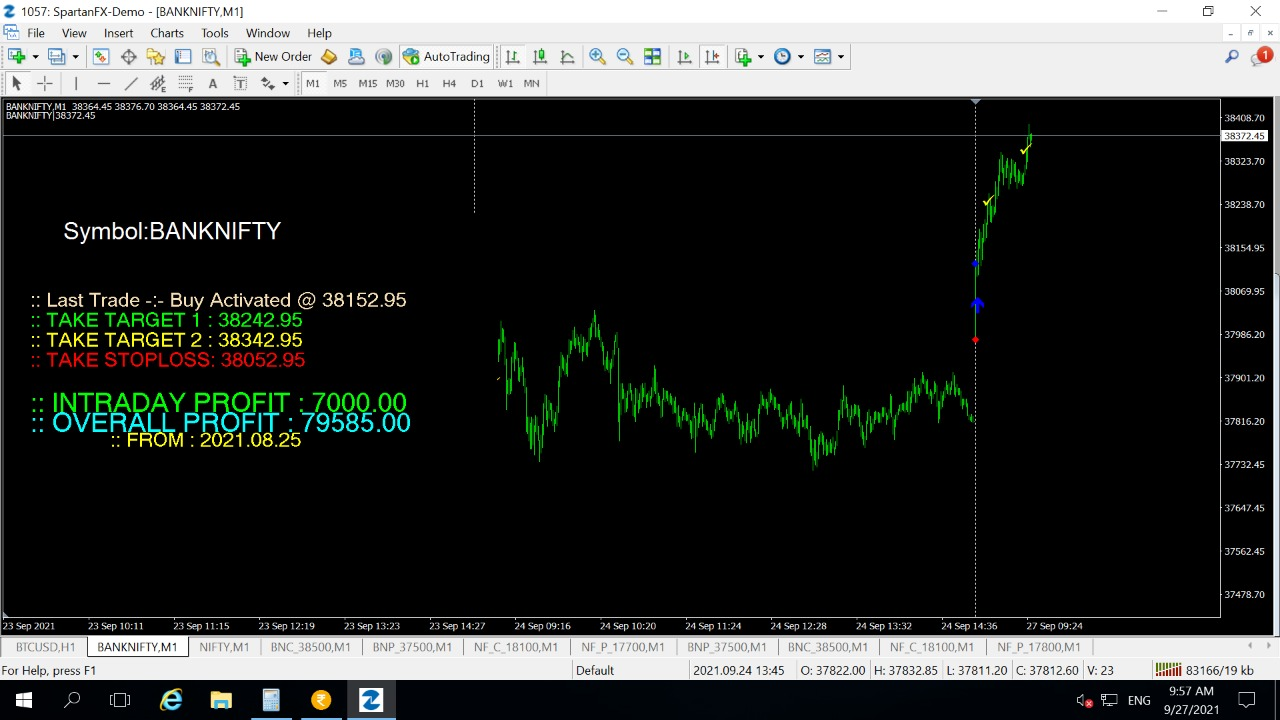
Task: Switch to H1 timeframe
Action: (x=422, y=83)
